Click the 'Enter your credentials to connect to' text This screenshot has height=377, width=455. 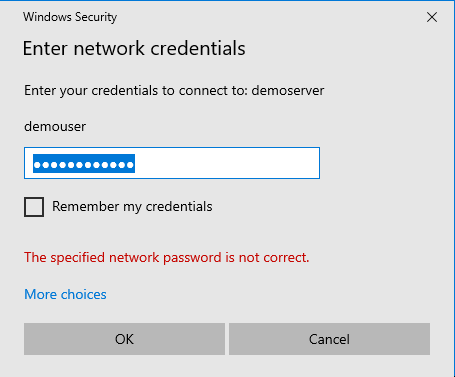coord(136,91)
